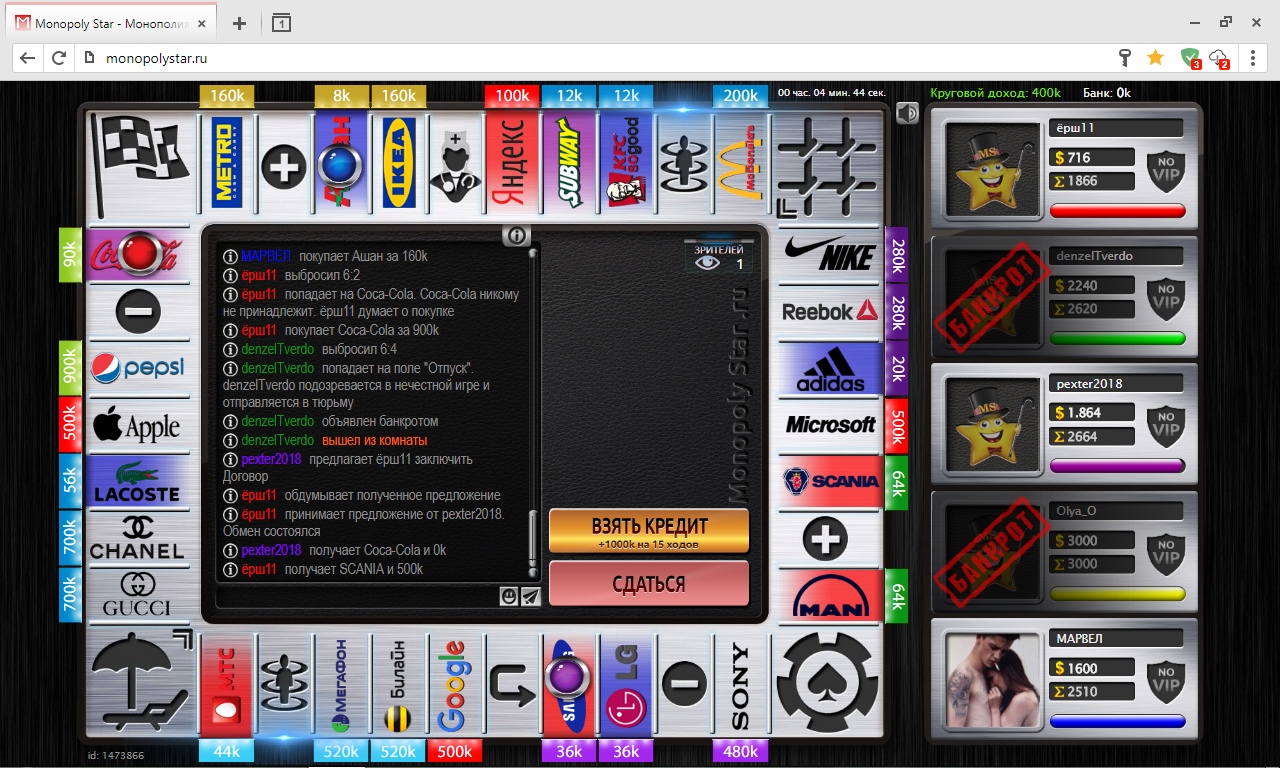Mute the game sound speaker
1280x768 pixels.
point(908,113)
